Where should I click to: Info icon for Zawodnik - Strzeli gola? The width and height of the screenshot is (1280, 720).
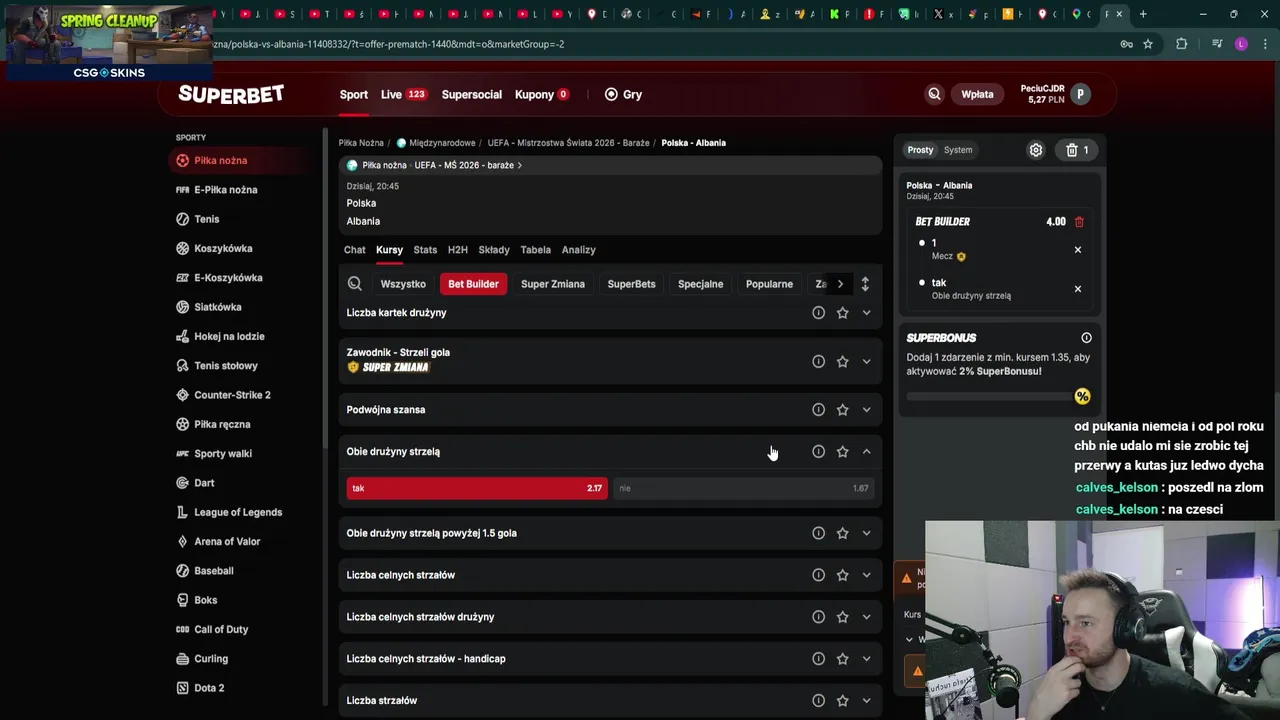818,361
